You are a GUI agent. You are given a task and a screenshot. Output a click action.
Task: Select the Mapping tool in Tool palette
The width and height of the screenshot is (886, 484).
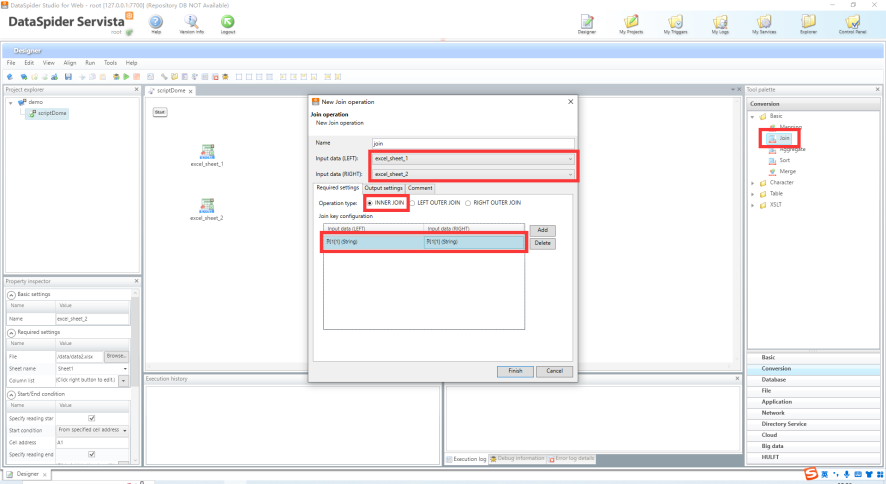[x=785, y=127]
